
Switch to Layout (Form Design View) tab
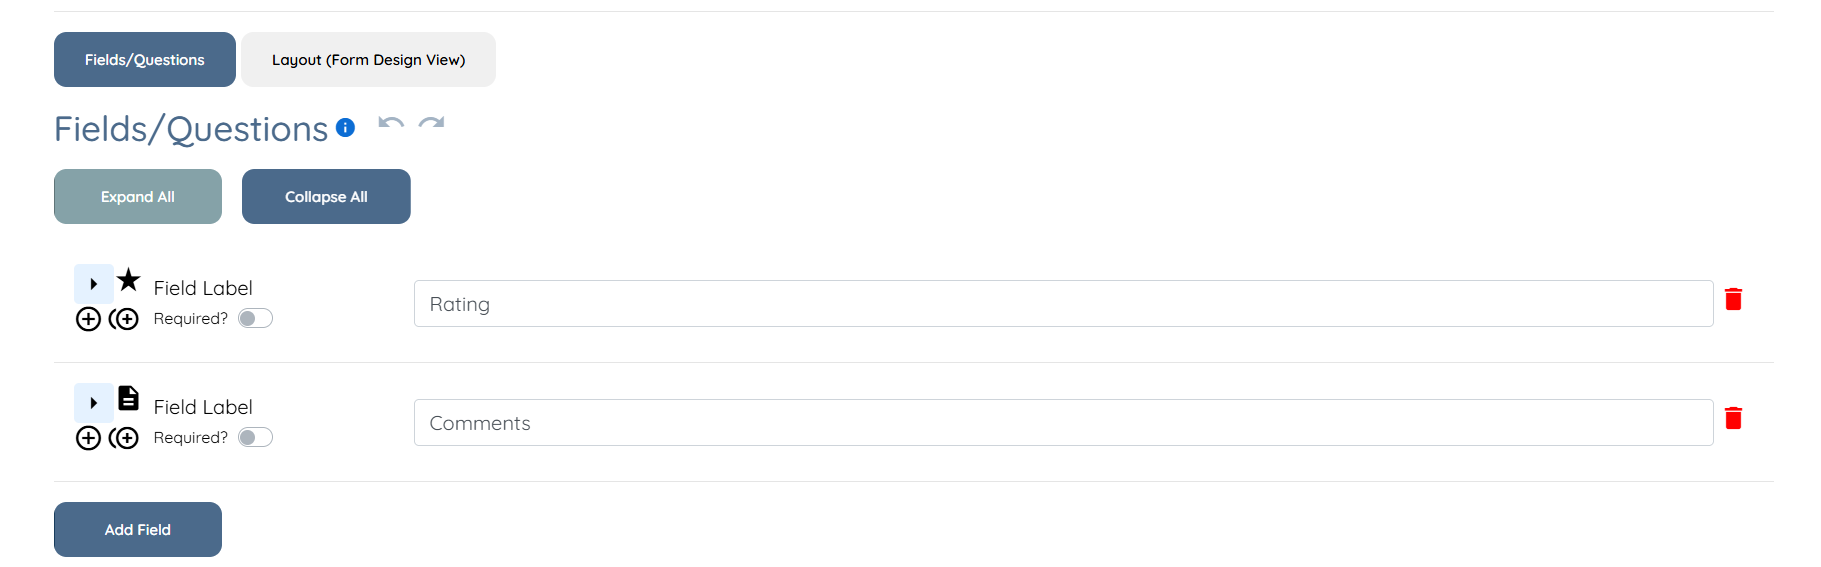(x=368, y=60)
